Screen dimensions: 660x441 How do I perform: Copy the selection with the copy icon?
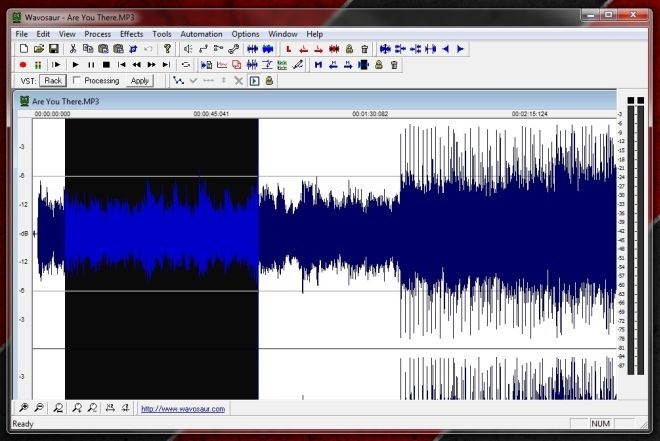coord(88,49)
